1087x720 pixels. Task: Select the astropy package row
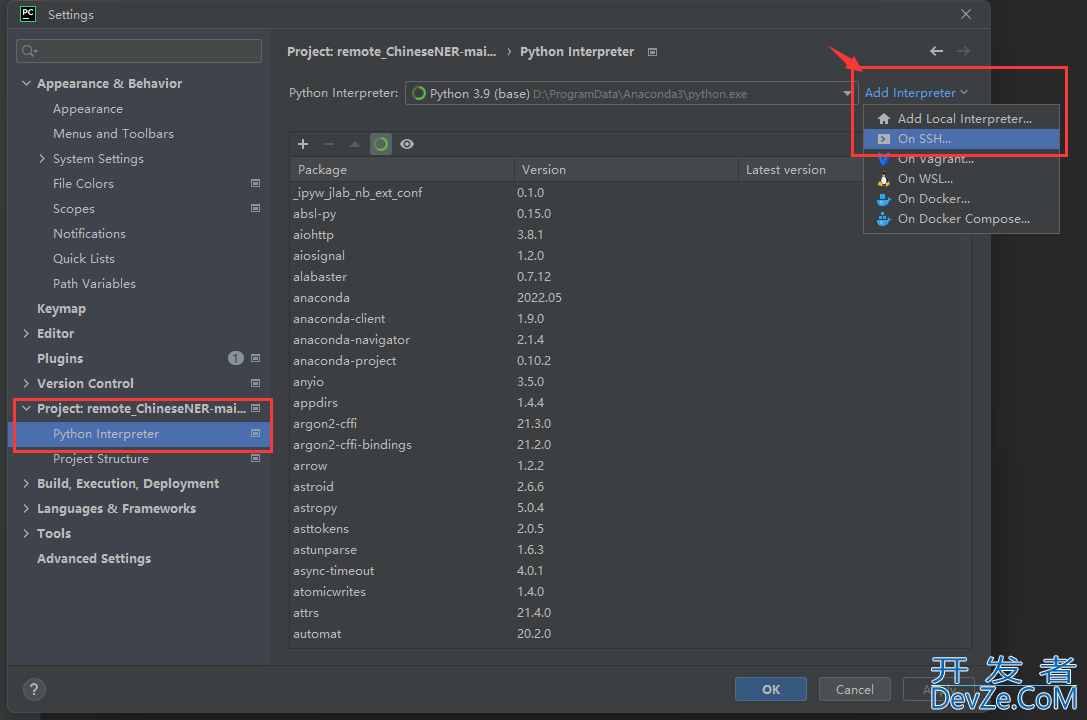(630, 507)
